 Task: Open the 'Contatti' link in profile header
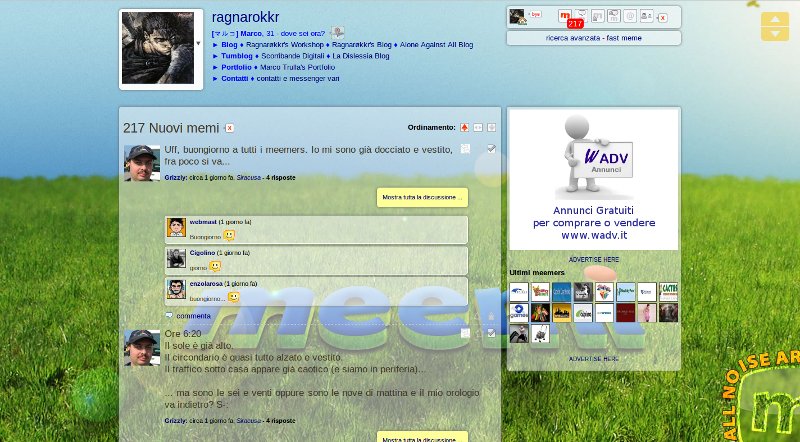point(235,79)
